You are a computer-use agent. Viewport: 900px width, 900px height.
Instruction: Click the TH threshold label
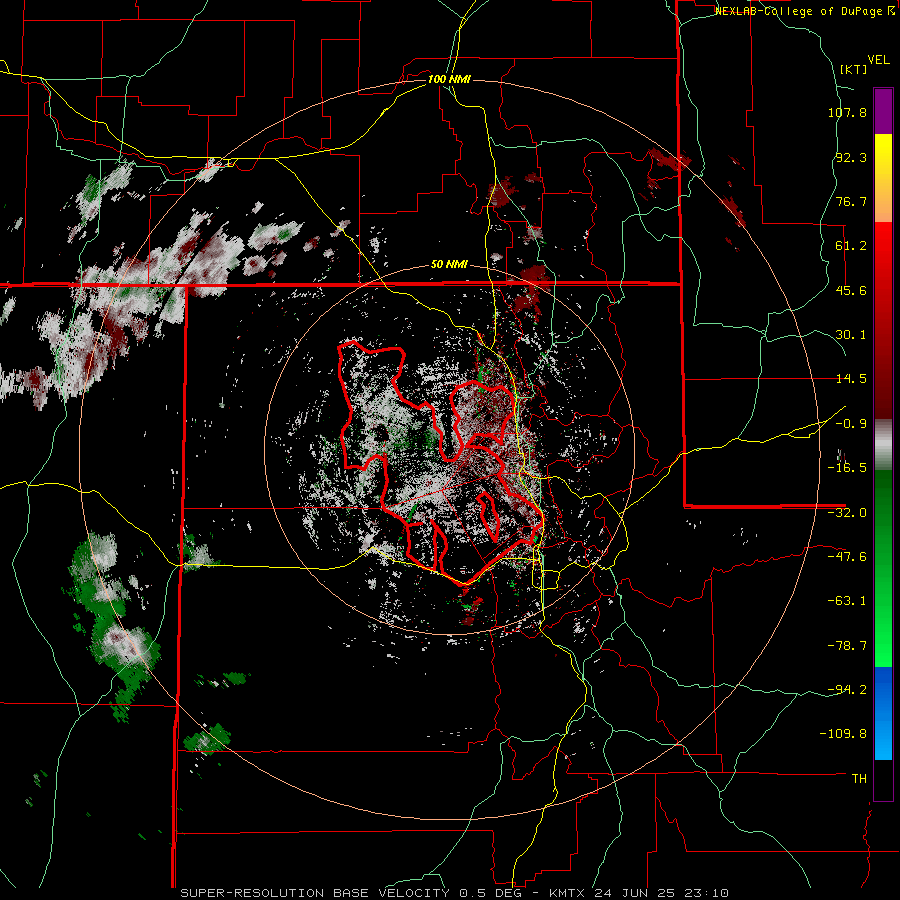(859, 778)
